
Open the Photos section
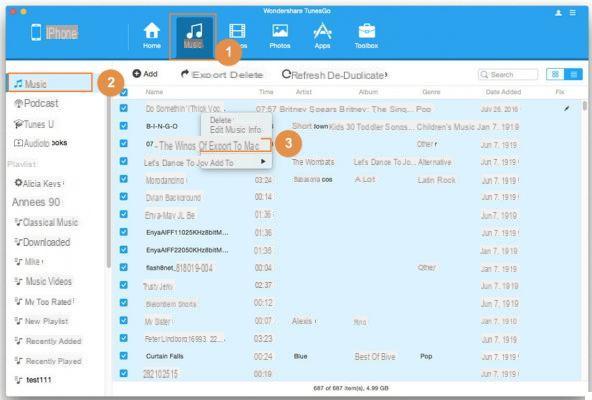pyautogui.click(x=280, y=36)
